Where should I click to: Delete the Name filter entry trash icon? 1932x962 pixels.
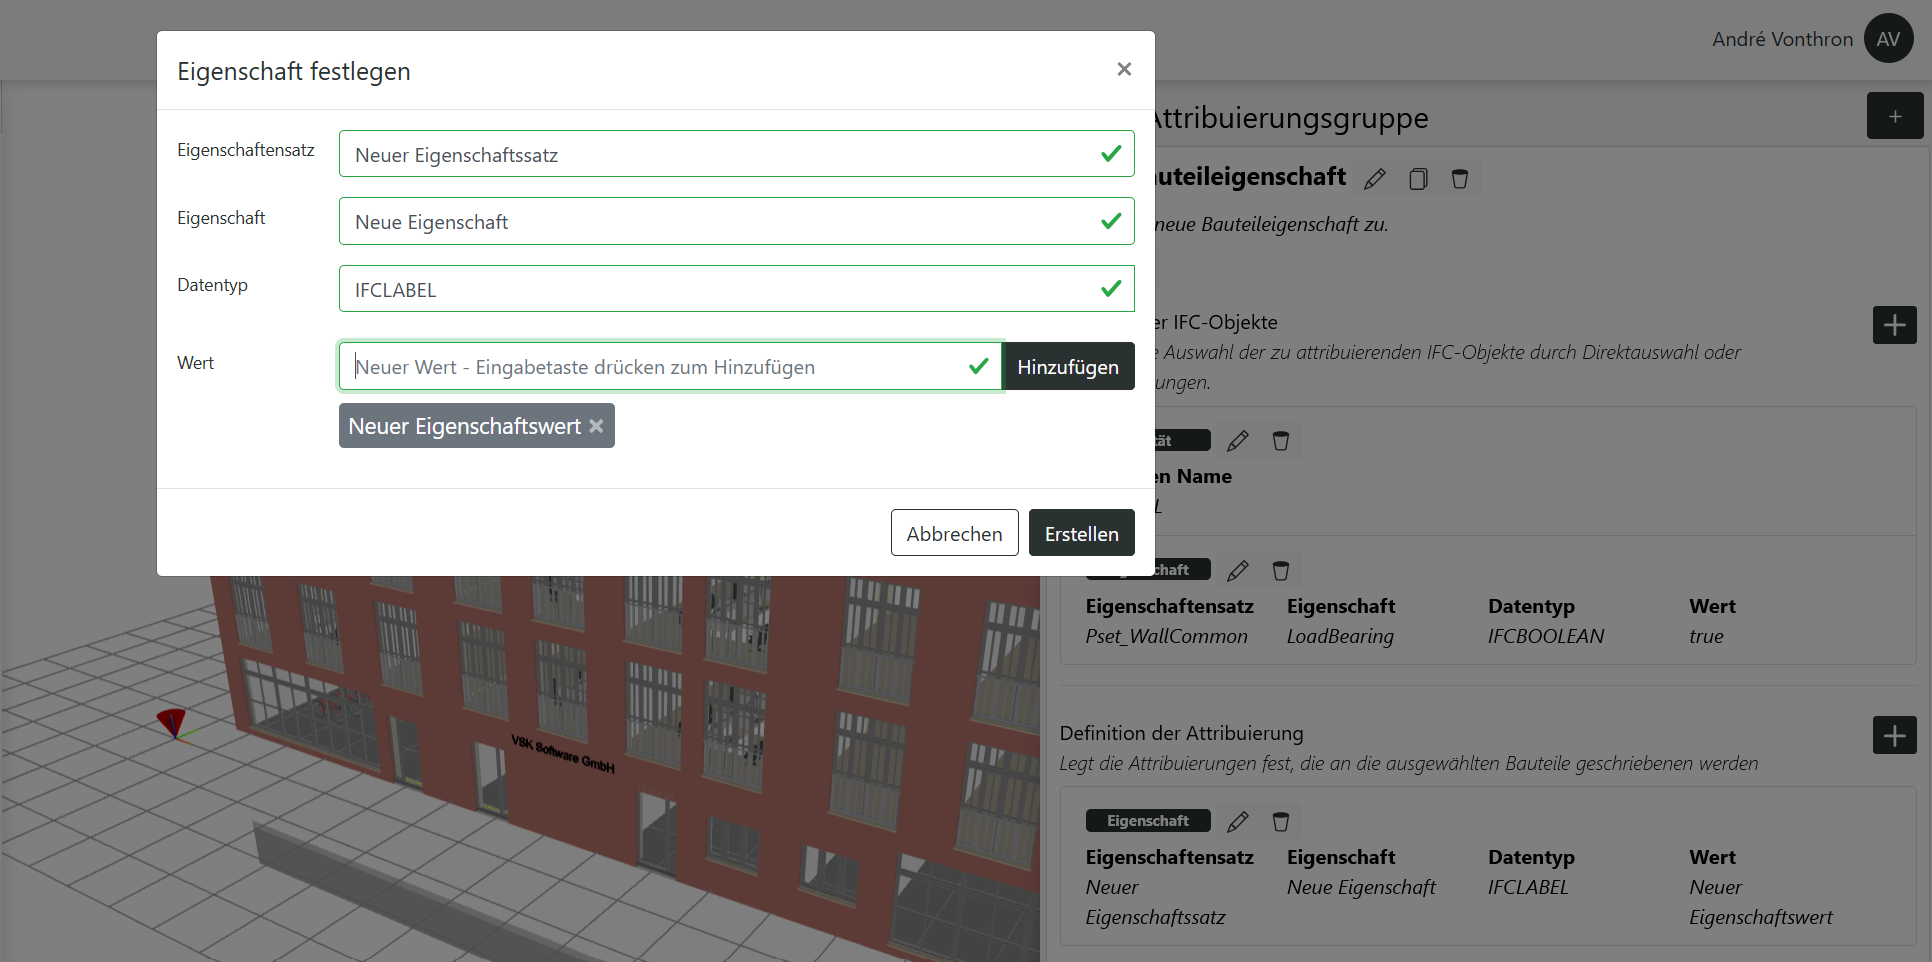[x=1281, y=441]
